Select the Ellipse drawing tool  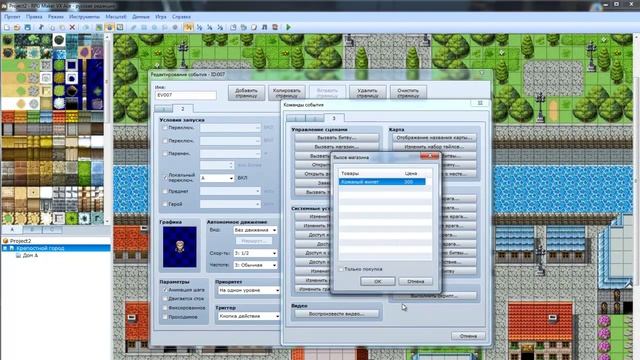[x=154, y=27]
